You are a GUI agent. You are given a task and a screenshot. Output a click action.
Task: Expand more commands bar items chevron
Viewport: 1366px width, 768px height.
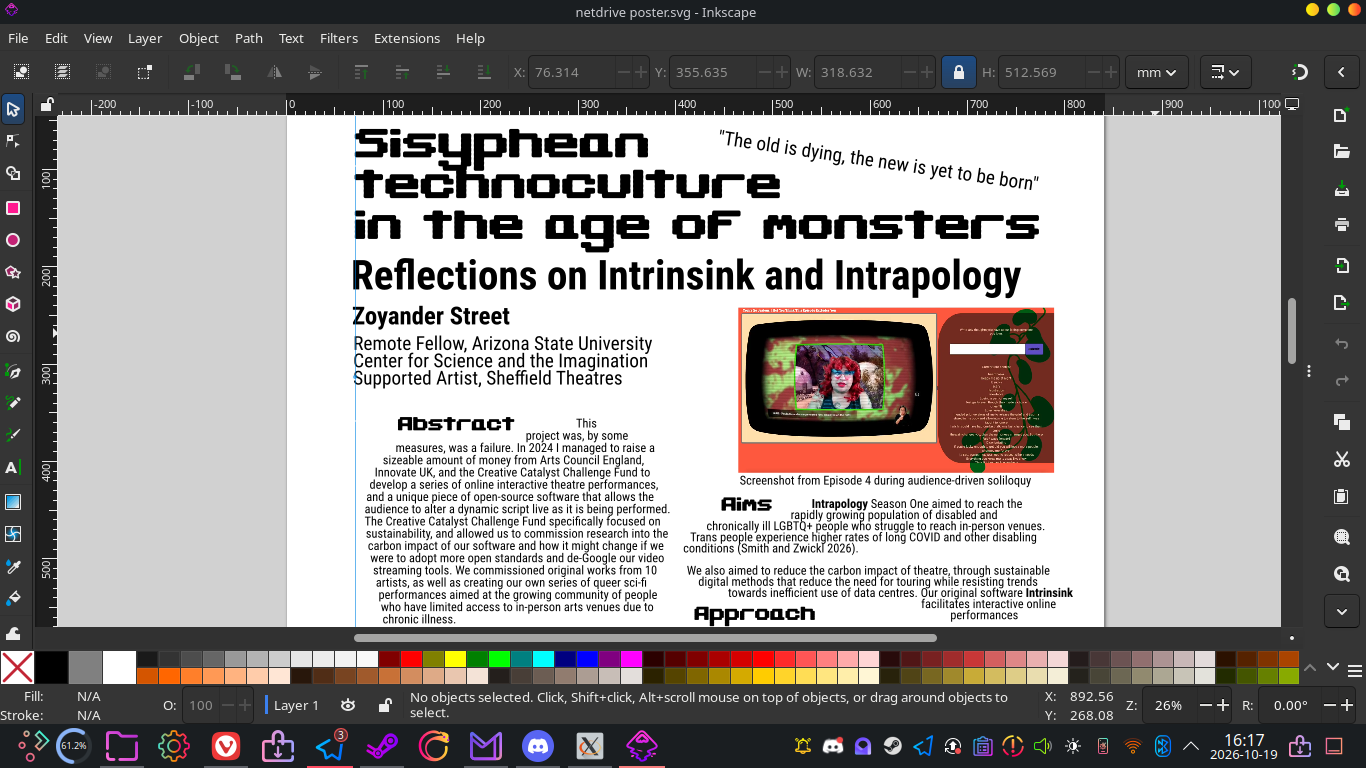point(1341,609)
